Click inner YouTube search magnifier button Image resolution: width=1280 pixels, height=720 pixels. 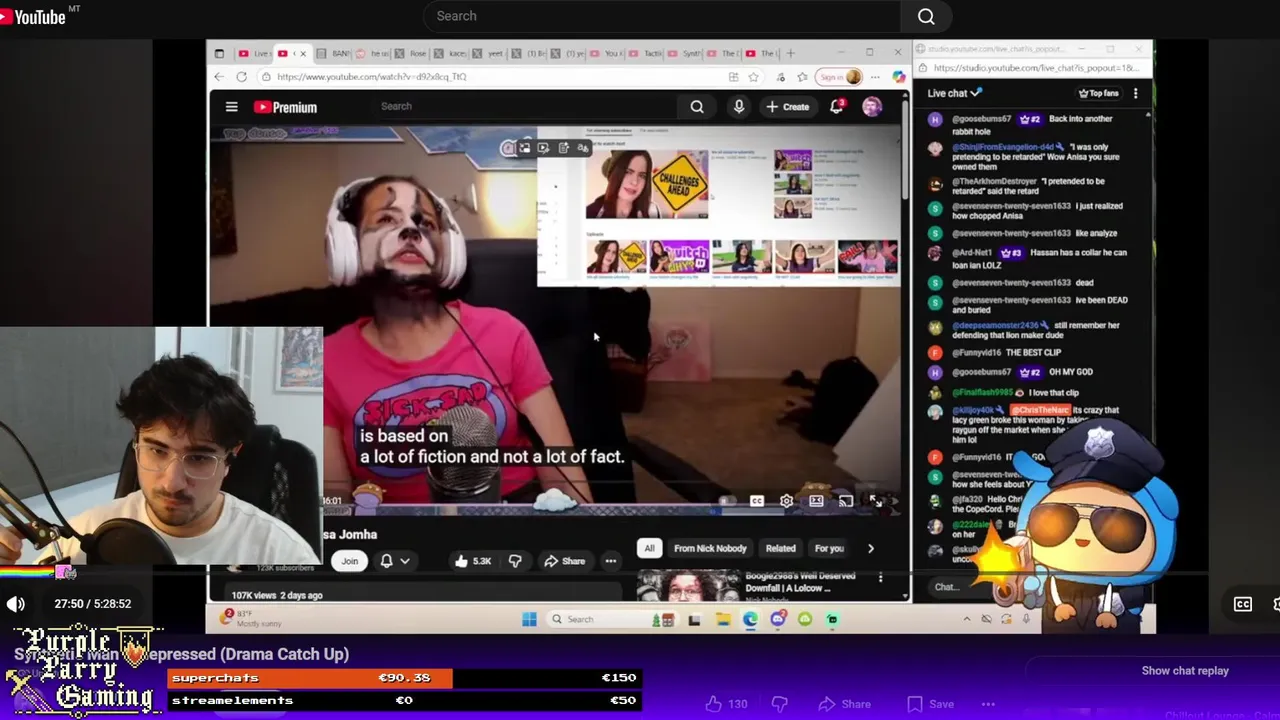point(697,107)
